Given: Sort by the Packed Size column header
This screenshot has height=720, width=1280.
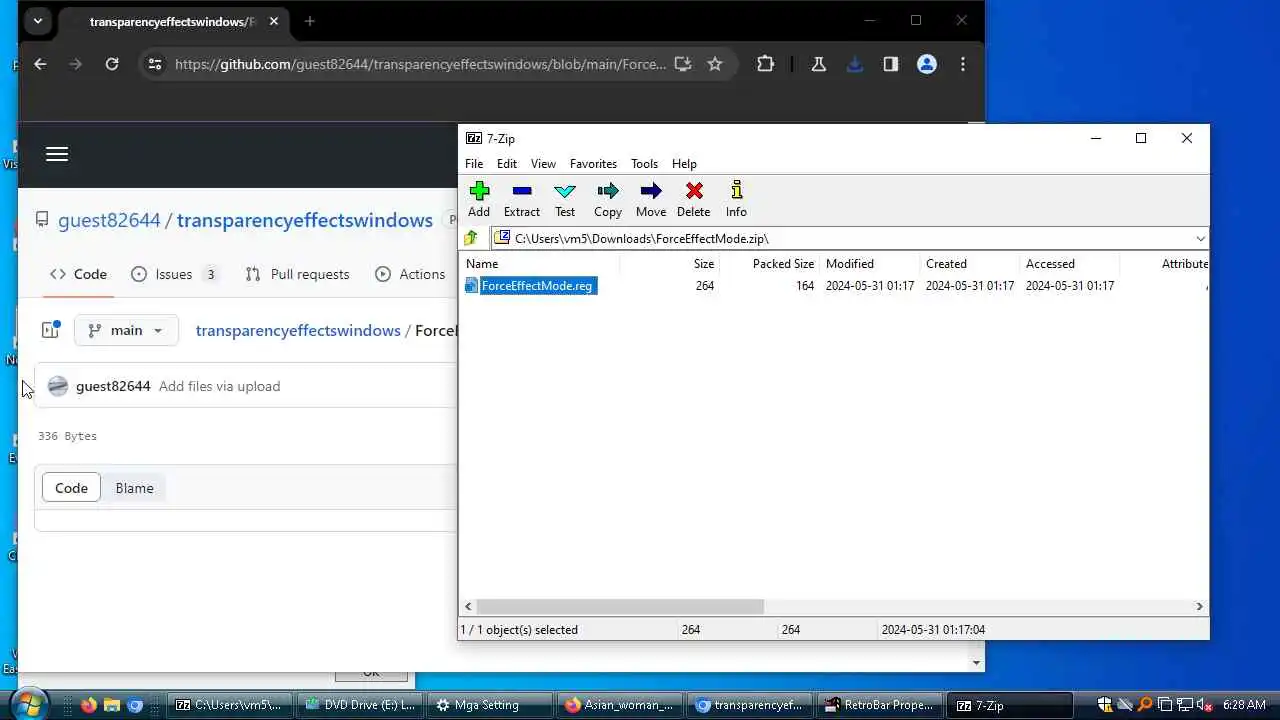Looking at the screenshot, I should pyautogui.click(x=769, y=264).
